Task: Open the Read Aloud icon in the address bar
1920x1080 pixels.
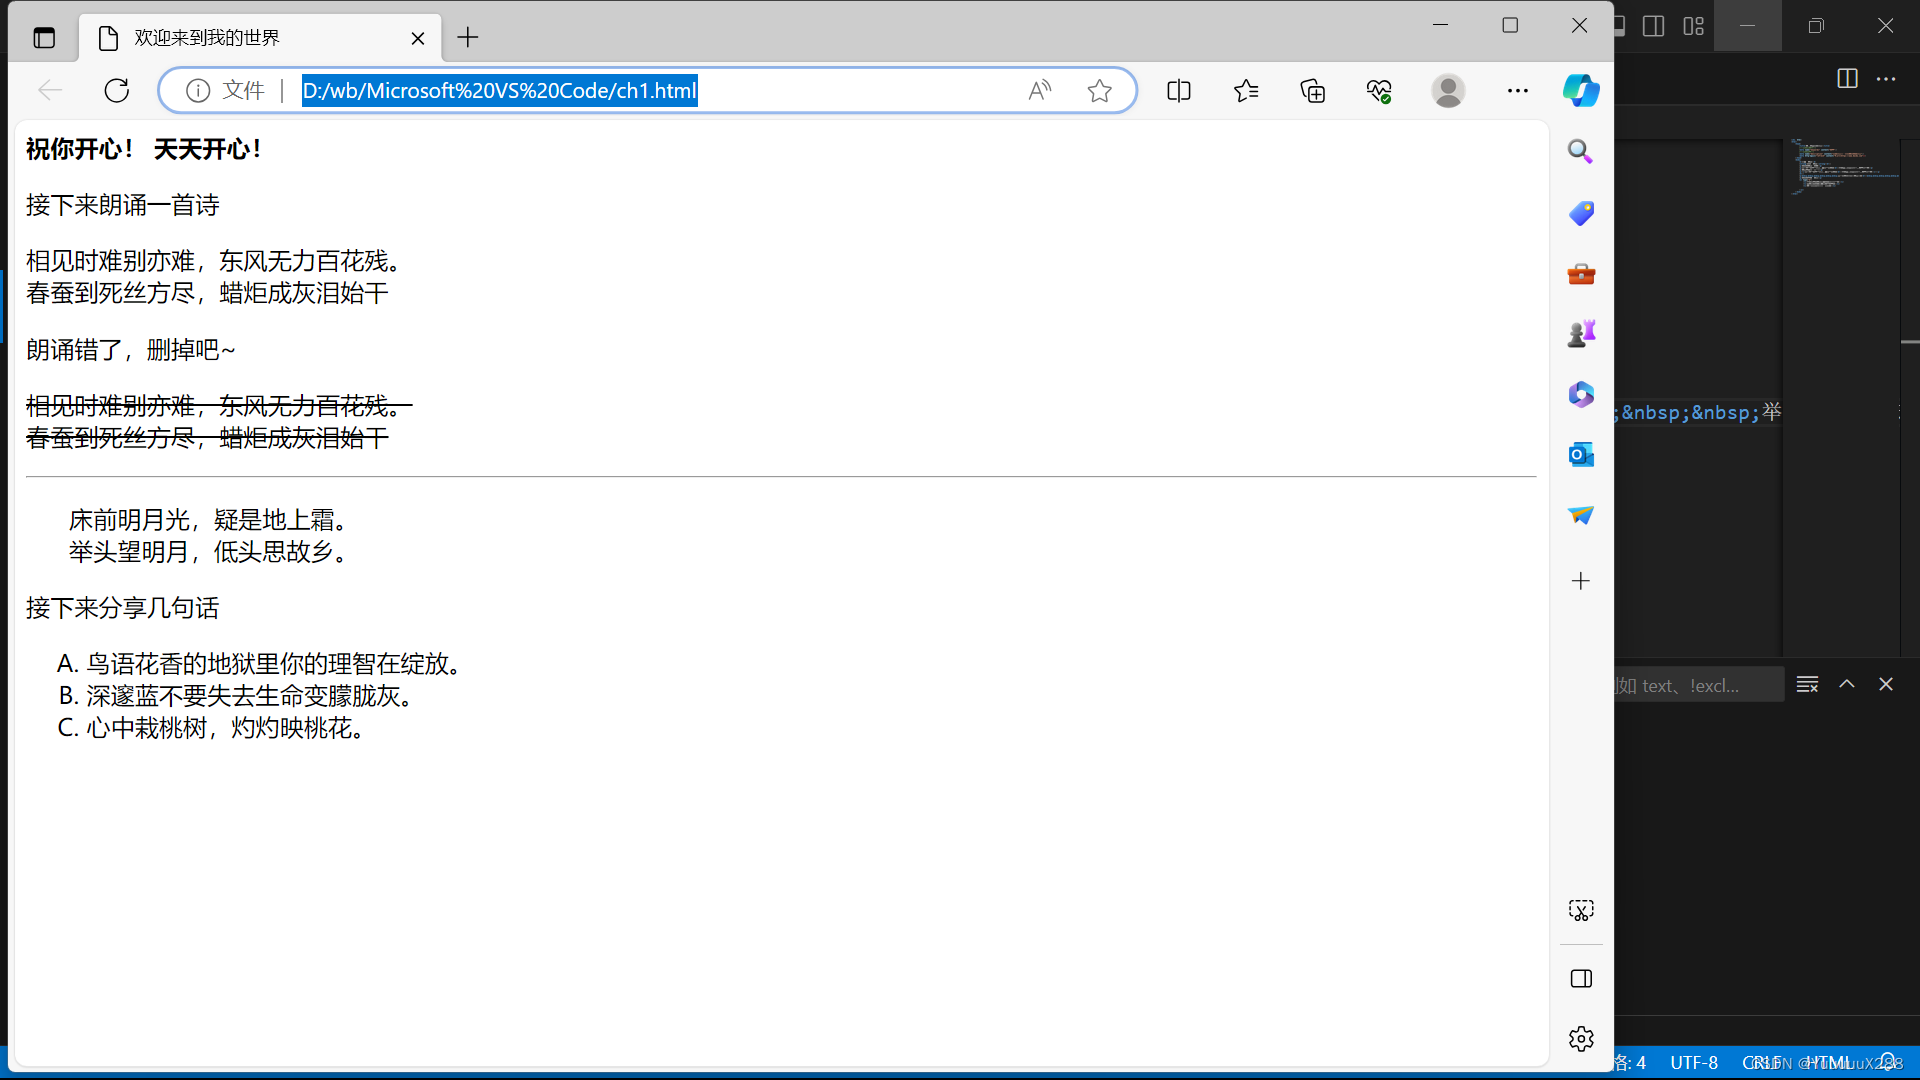Action: coord(1040,91)
